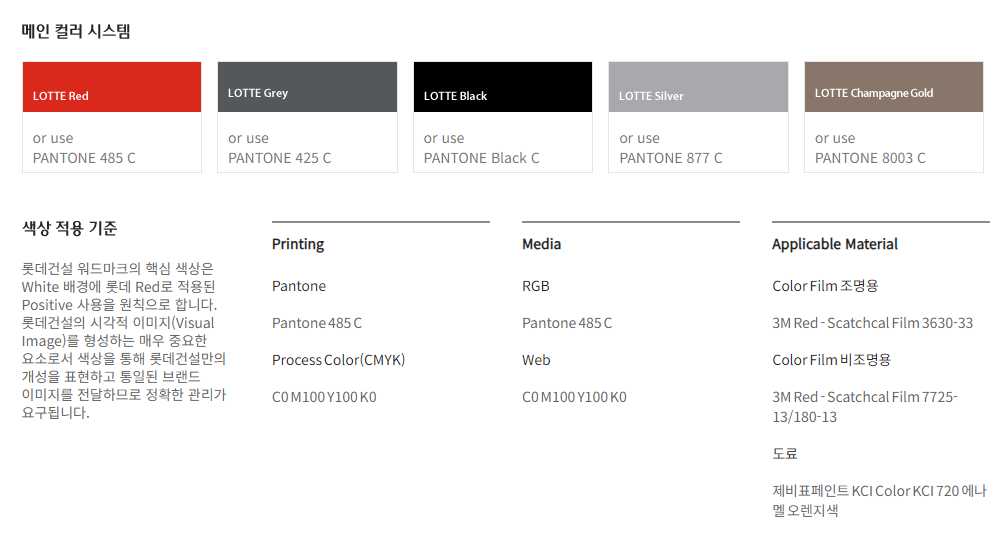Viewport: 1008px width, 552px height.
Task: Click the Web label under Media
Action: pyautogui.click(x=536, y=360)
